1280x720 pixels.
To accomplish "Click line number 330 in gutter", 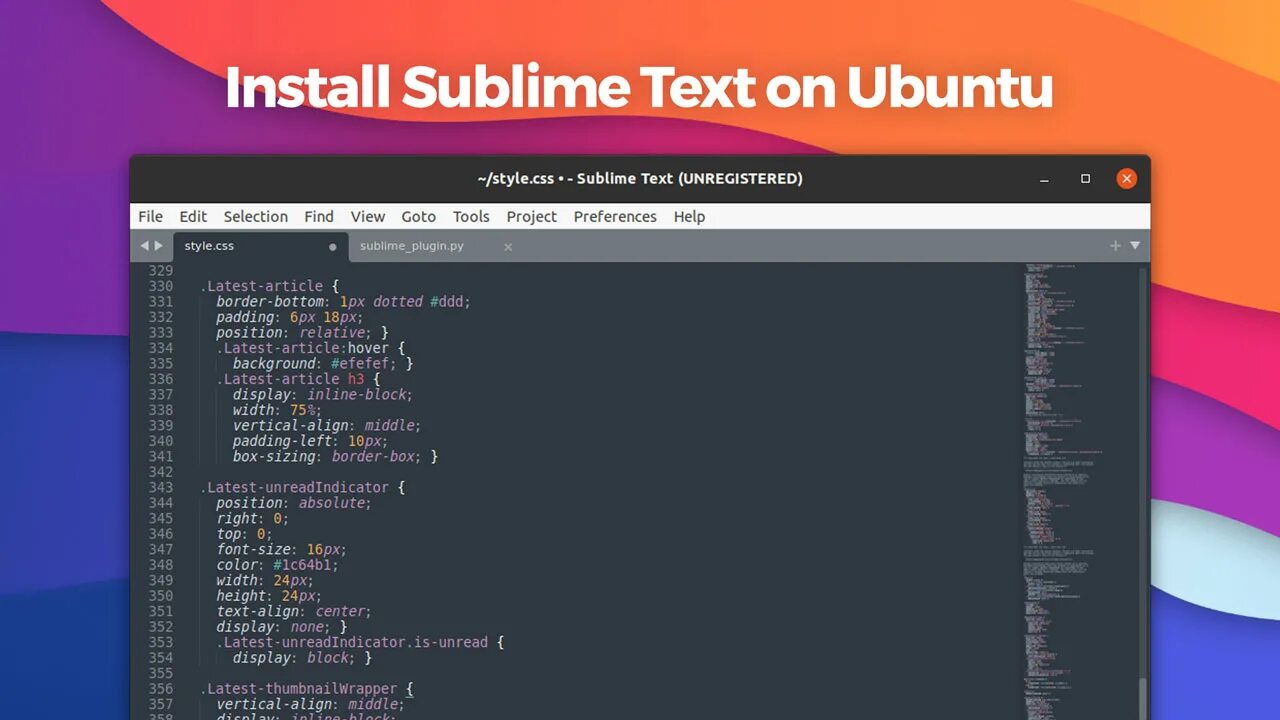I will click(x=160, y=286).
